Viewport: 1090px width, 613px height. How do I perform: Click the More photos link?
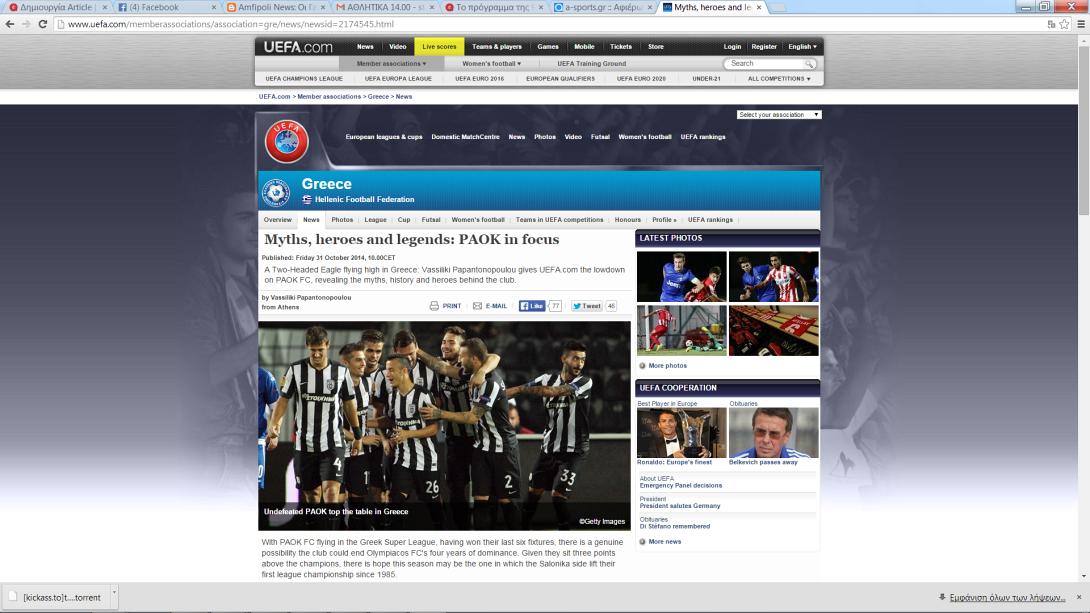667,366
